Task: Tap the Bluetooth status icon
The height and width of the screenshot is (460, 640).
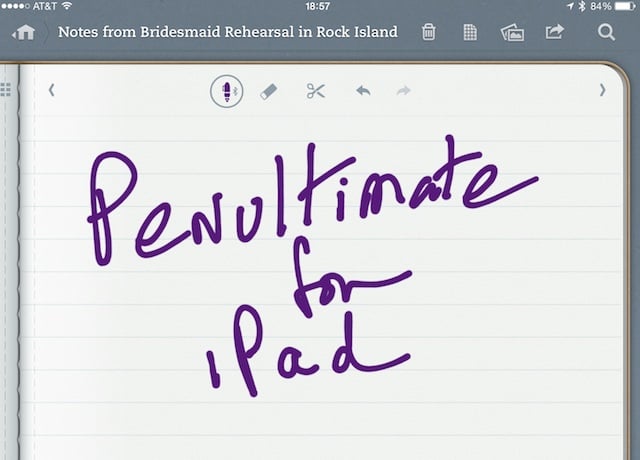Action: 582,6
